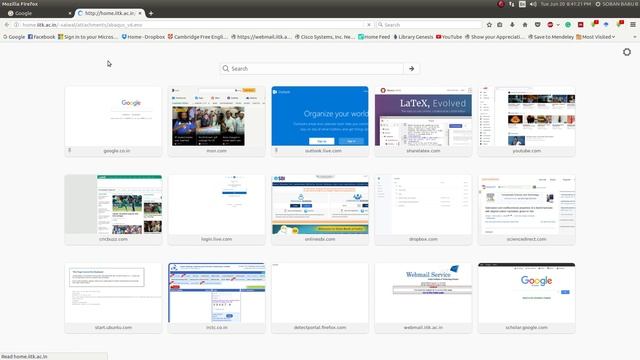
Task: Open the cricbuzz.com tile
Action: point(113,209)
